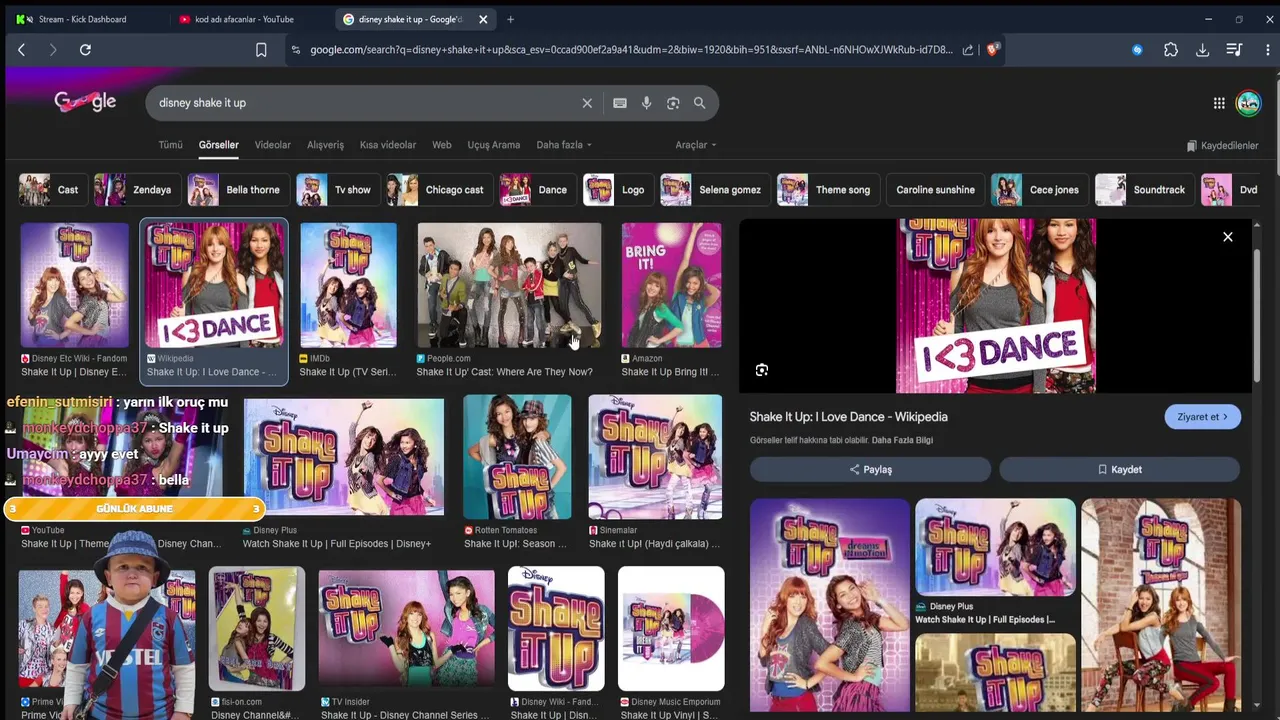
Task: Reload the page with the refresh icon
Action: pos(85,50)
